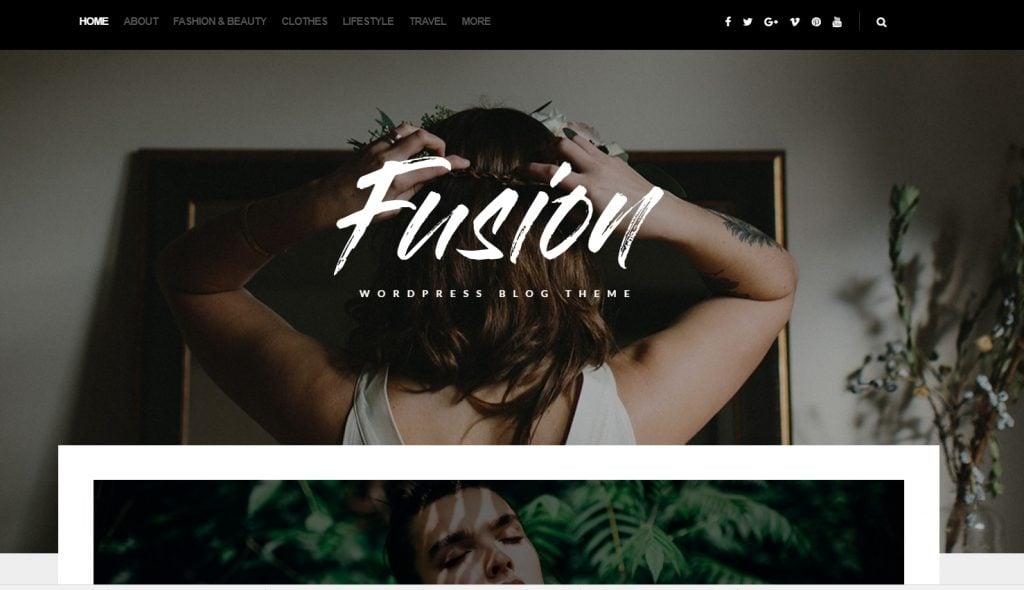
Task: Open the YouTube social icon
Action: (837, 22)
